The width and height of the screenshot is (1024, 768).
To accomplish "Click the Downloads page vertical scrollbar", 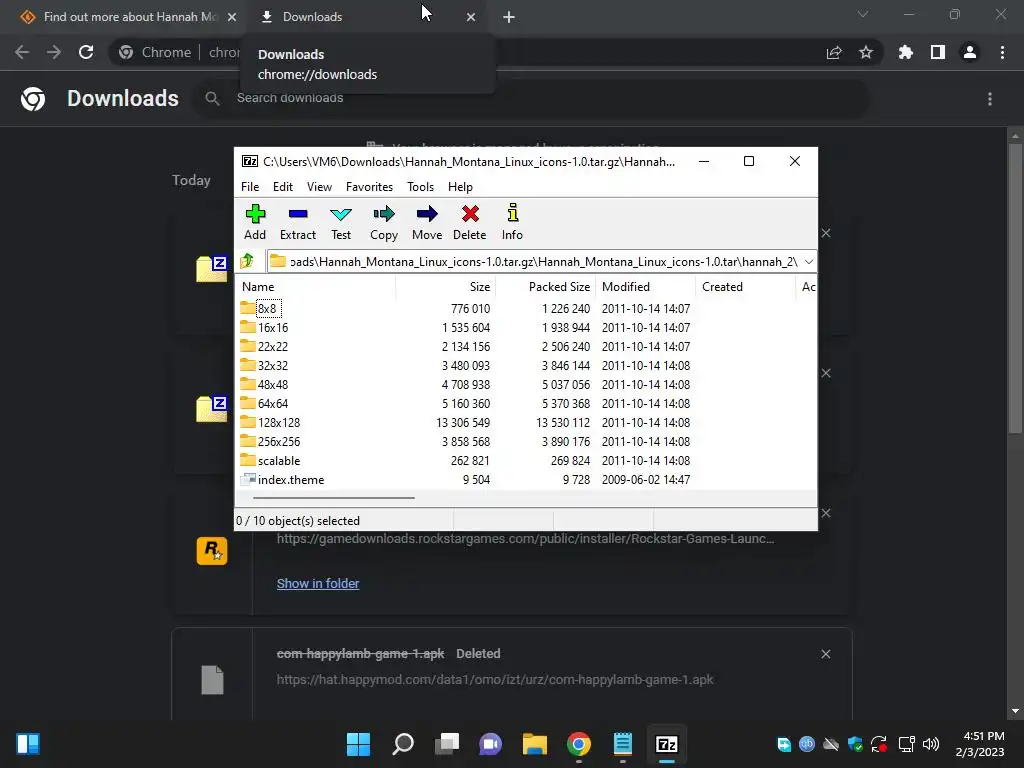I will 1014,287.
